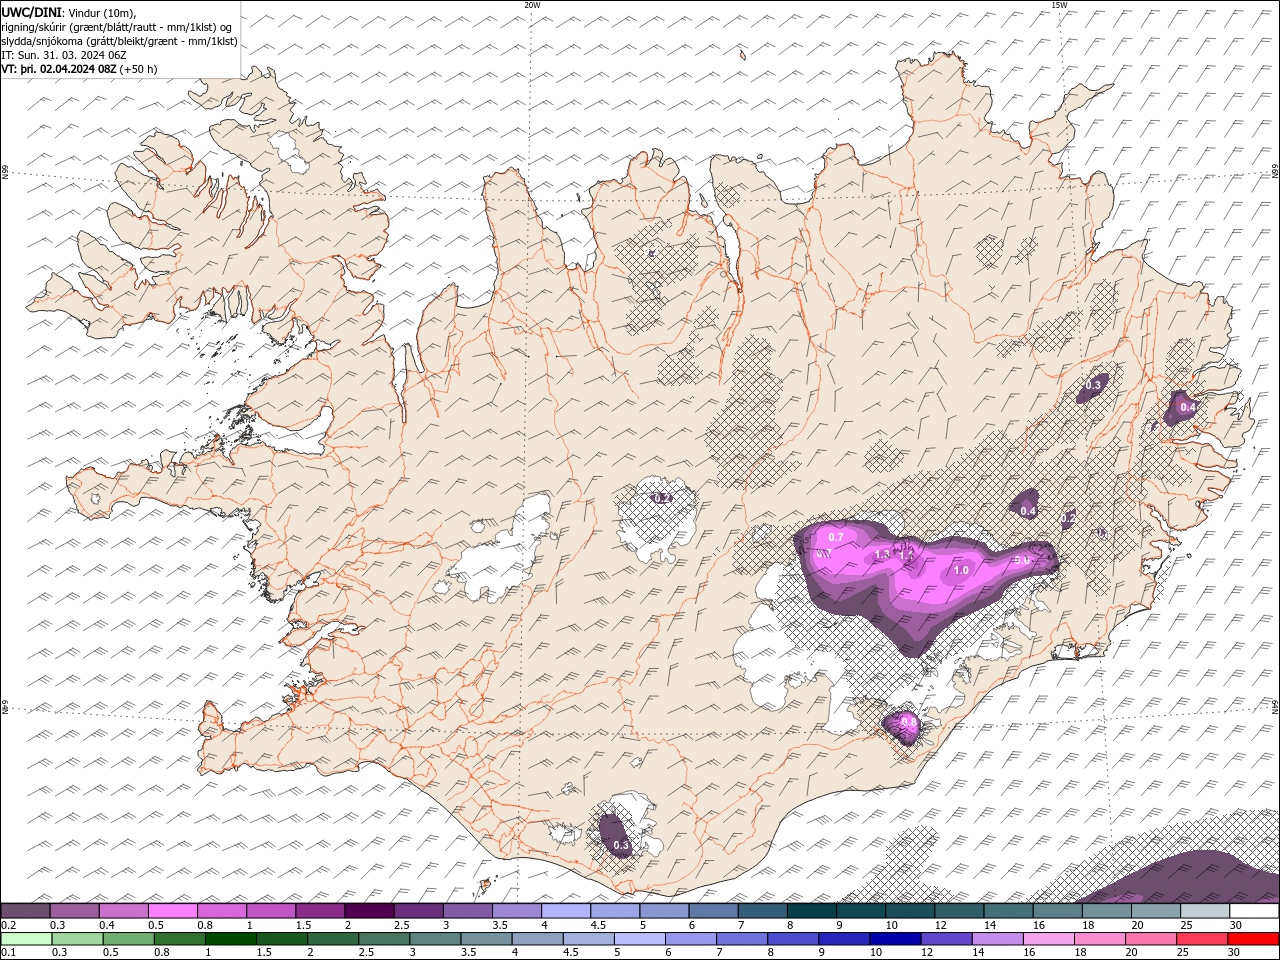Screen dimensions: 1280x960
Task: Click the lilac 14 mm rain legend swatch
Action: (998, 939)
